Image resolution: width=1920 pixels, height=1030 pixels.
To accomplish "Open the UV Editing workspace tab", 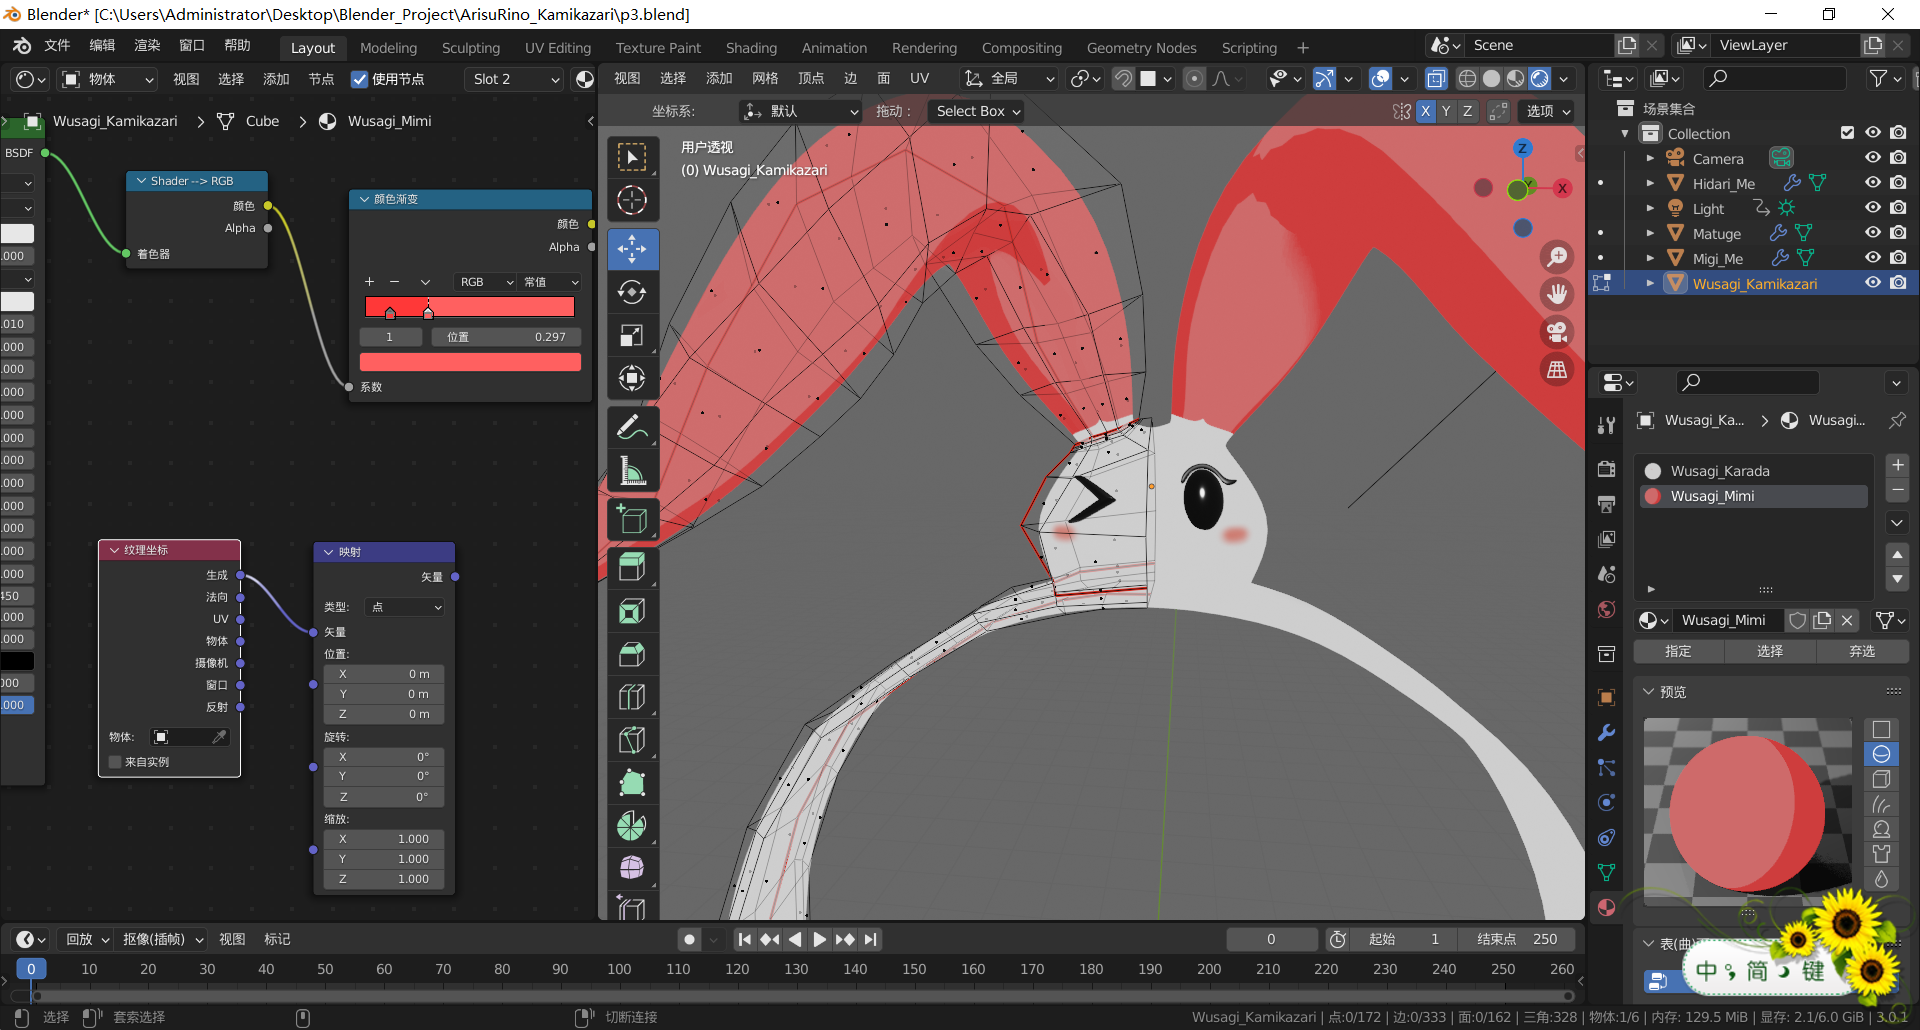I will (x=557, y=48).
